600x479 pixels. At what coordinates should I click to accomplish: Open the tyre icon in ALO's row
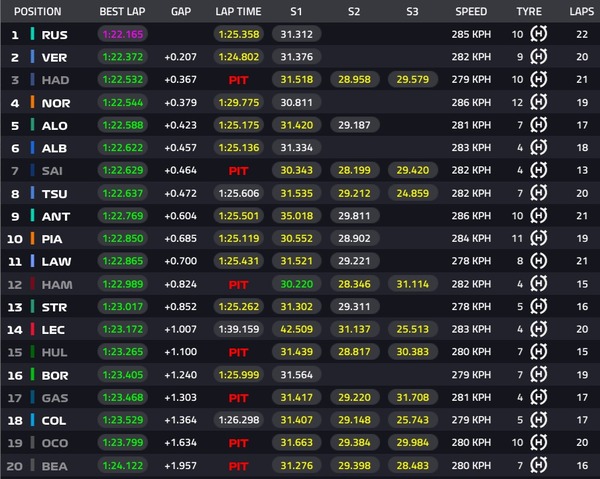coord(540,125)
